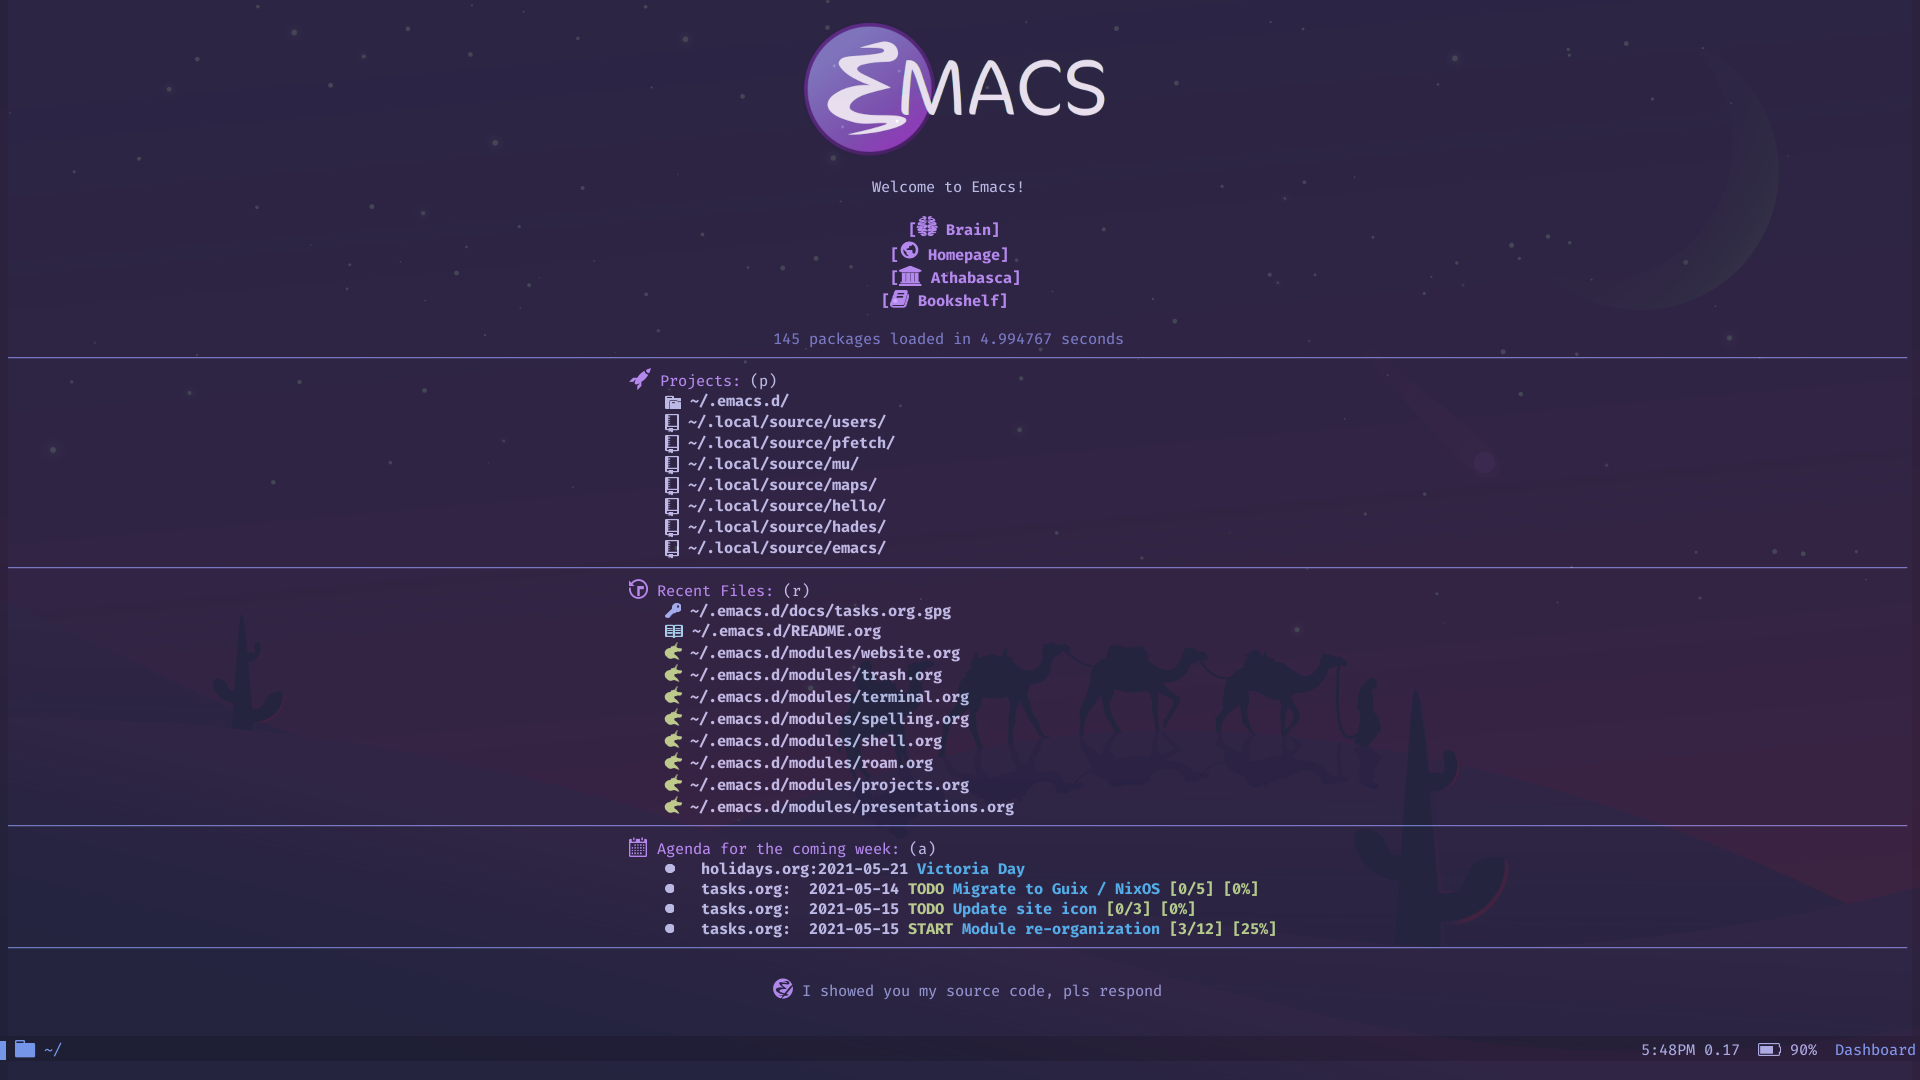The width and height of the screenshot is (1920, 1080).
Task: Click the Agenda calendar icon
Action: 637,847
